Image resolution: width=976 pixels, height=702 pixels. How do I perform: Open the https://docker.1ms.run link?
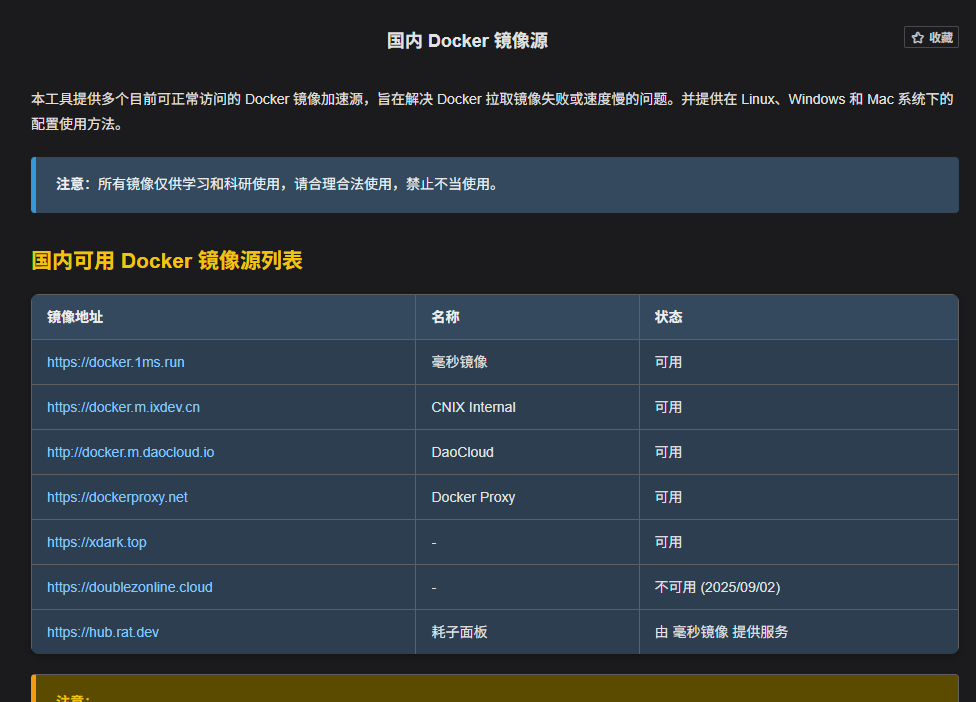116,362
